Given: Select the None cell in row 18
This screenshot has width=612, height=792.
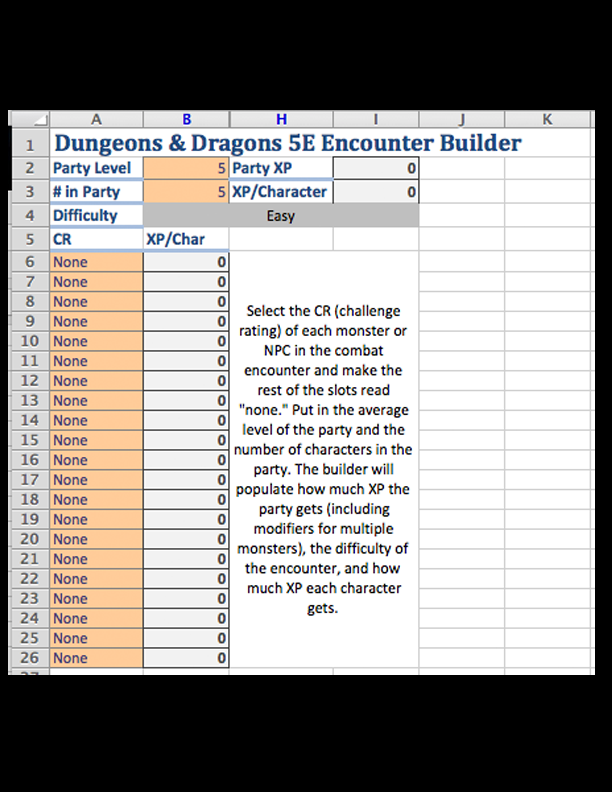Looking at the screenshot, I should pos(96,500).
